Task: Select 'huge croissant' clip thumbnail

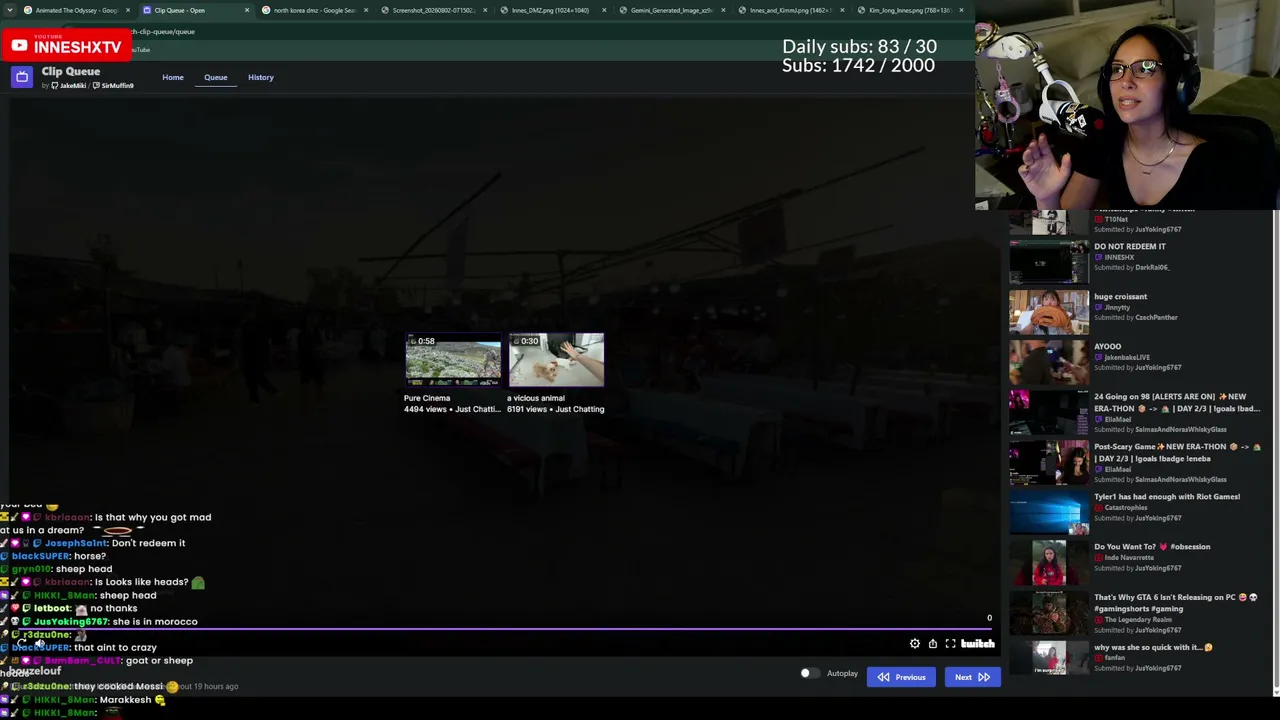Action: click(x=1049, y=313)
